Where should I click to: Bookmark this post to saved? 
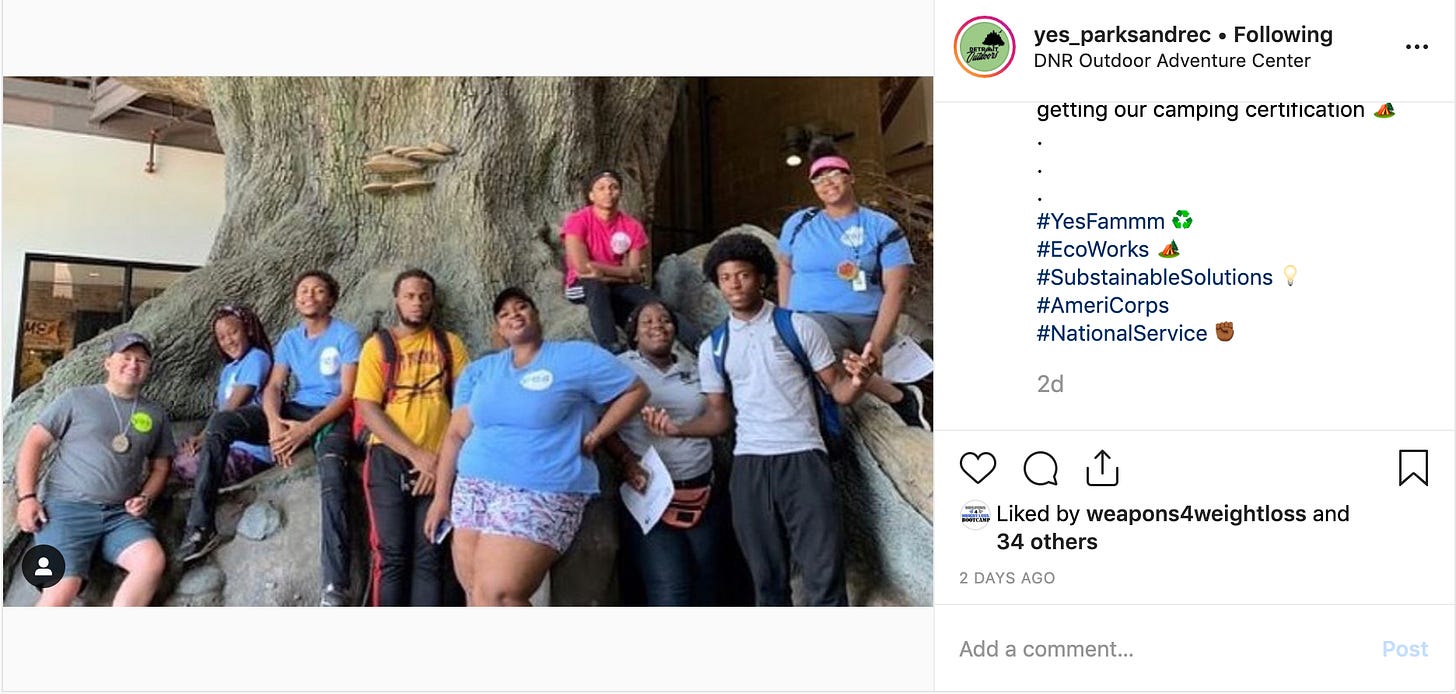(1412, 468)
